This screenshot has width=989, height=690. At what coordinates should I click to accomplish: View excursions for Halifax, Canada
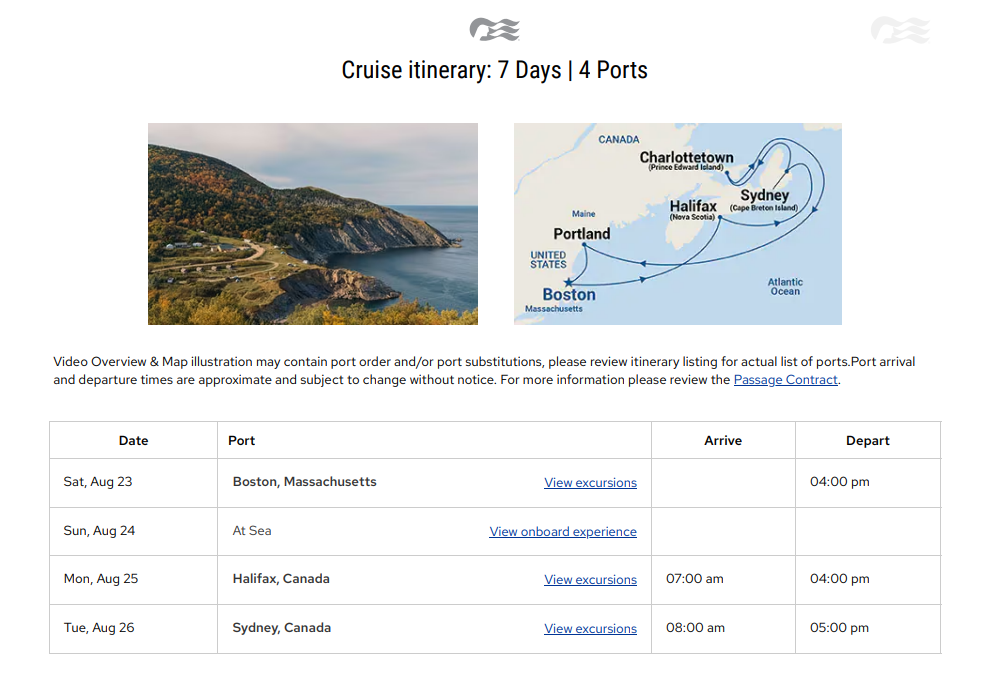click(x=590, y=580)
